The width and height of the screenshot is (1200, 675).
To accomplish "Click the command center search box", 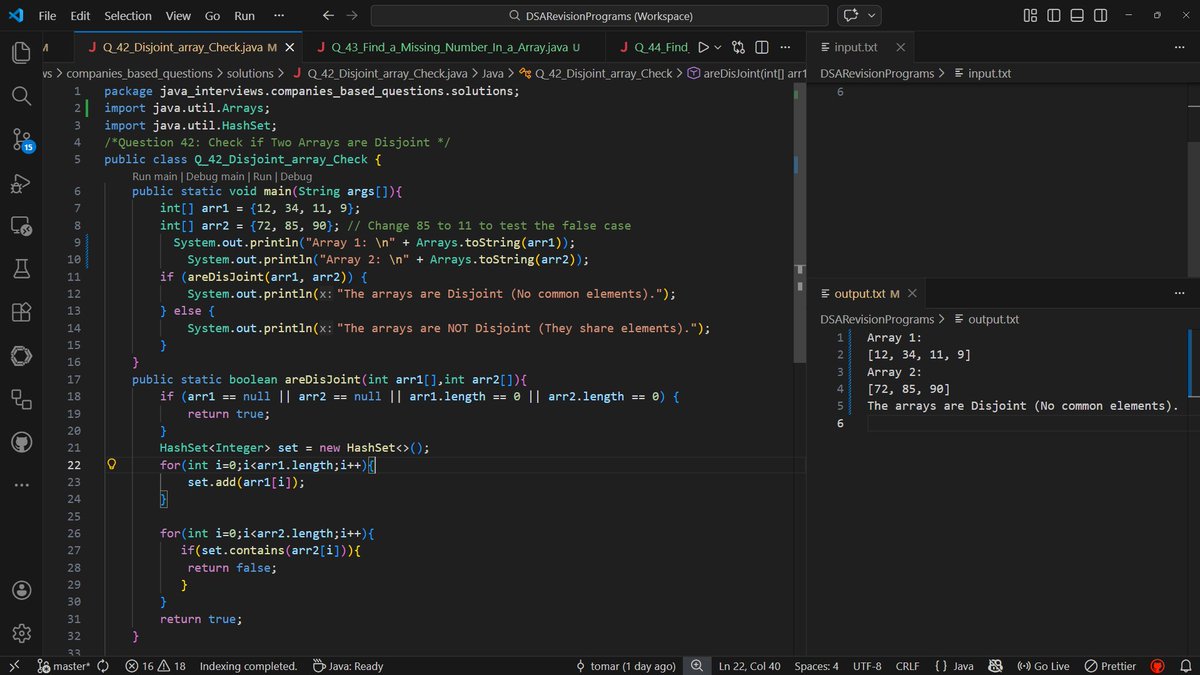I will click(600, 16).
